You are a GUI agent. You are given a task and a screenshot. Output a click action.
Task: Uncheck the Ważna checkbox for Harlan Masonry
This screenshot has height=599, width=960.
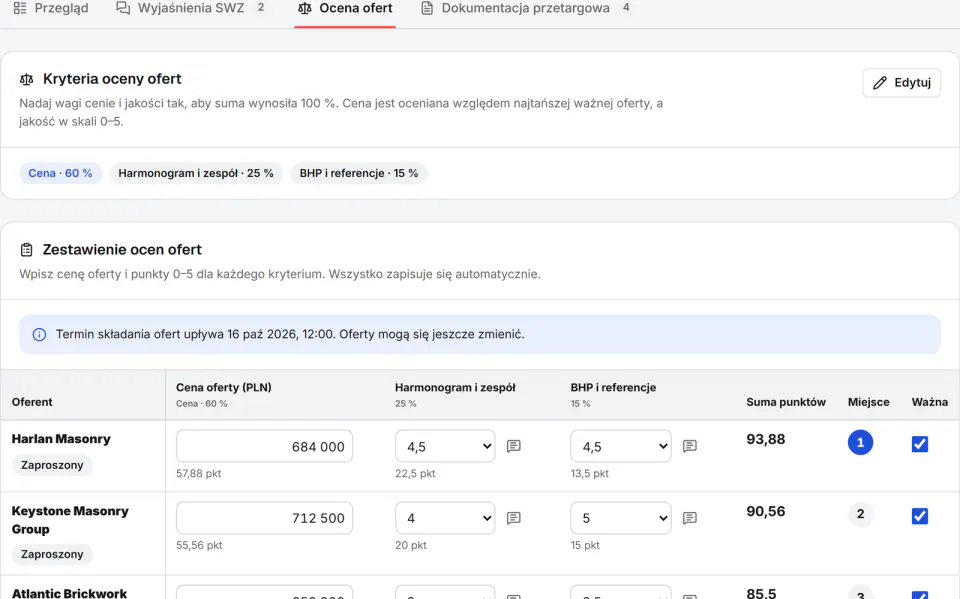[x=920, y=444]
